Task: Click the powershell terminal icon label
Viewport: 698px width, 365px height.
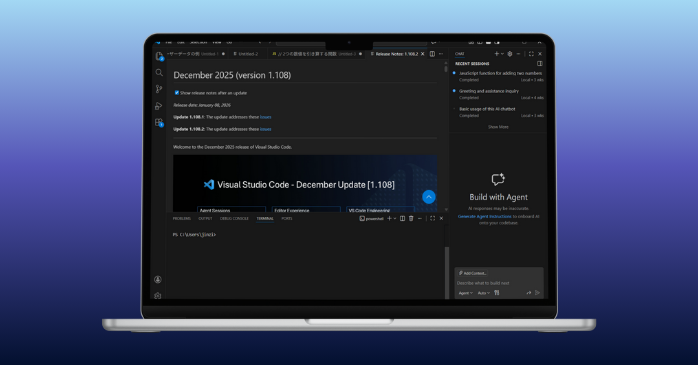Action: click(372, 219)
